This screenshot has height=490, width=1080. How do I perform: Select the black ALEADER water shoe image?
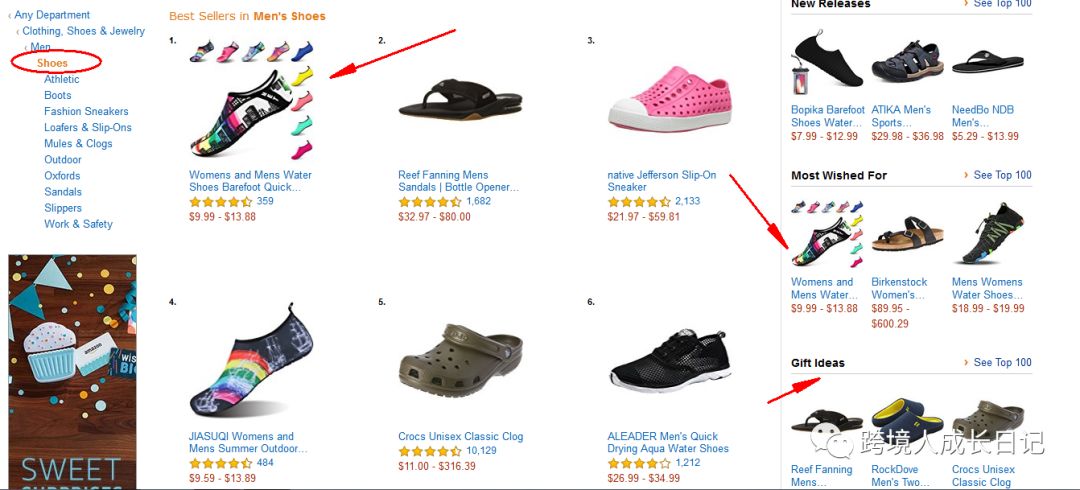pos(669,361)
